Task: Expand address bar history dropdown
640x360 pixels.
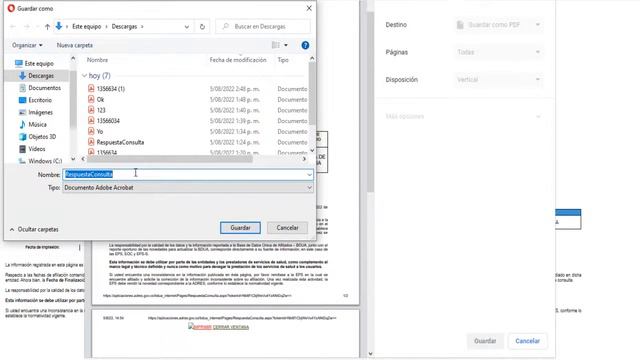Action: (x=187, y=27)
